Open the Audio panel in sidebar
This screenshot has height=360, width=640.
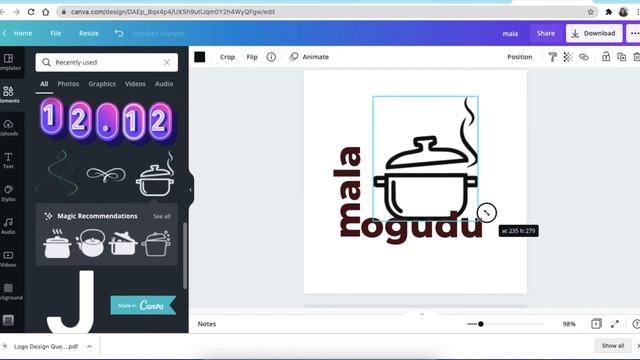pos(9,226)
